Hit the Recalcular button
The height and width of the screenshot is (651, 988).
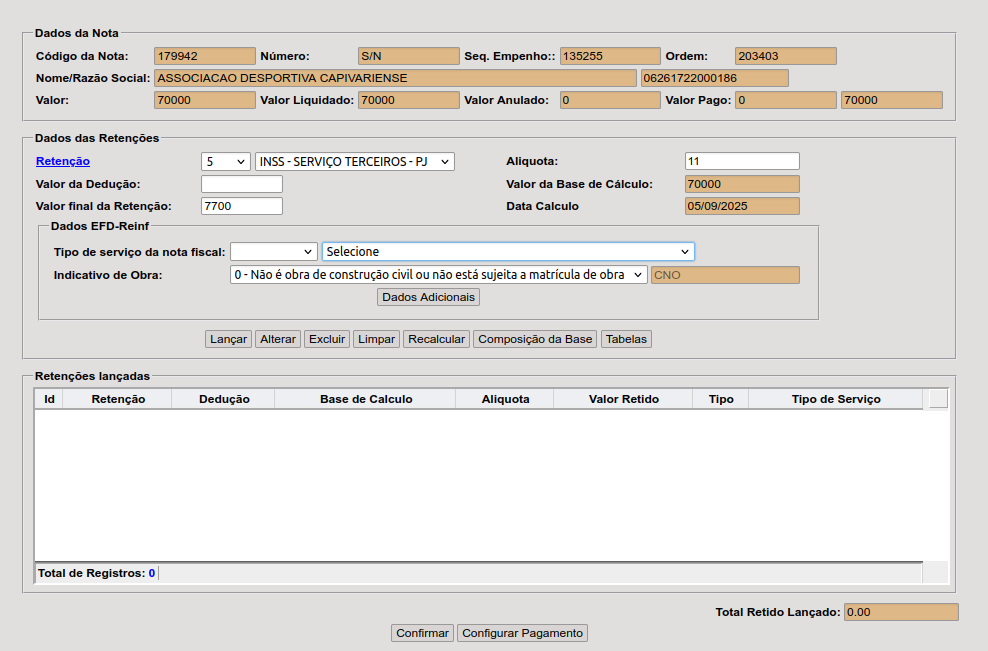[436, 339]
